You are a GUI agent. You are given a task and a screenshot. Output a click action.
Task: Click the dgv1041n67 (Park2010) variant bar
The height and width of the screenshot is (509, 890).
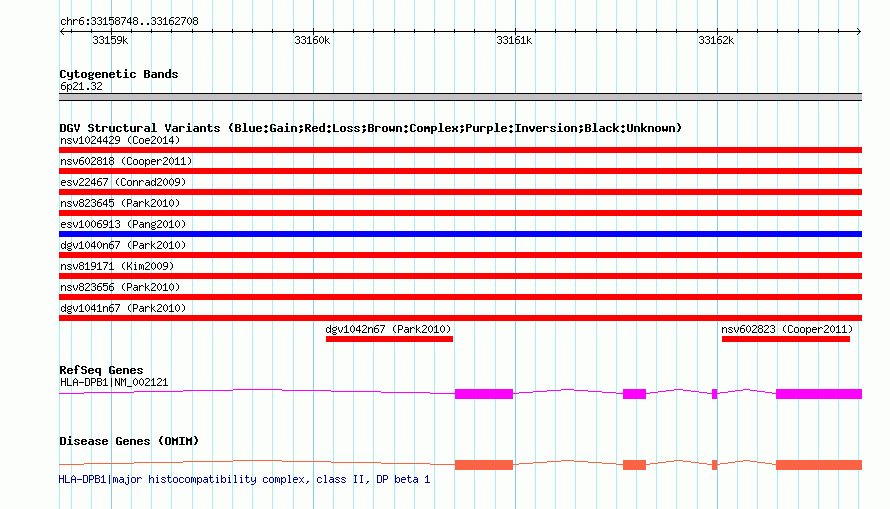click(x=460, y=318)
